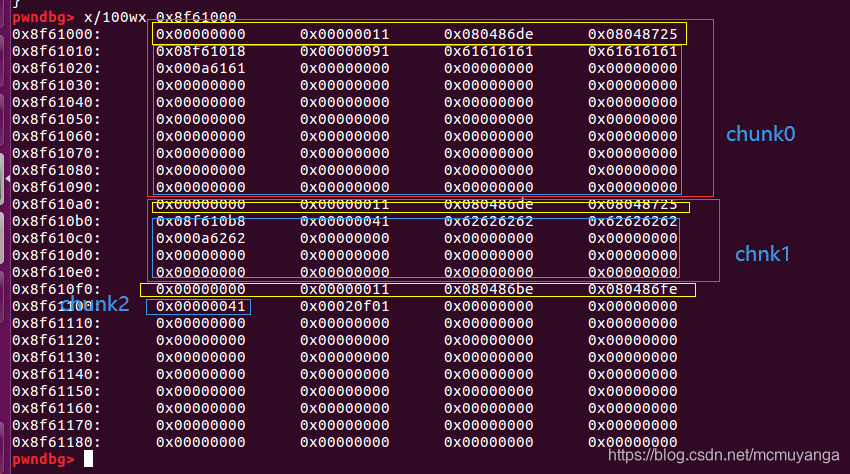Select address label 0x8f610d0:
The width and height of the screenshot is (850, 474).
[56, 255]
